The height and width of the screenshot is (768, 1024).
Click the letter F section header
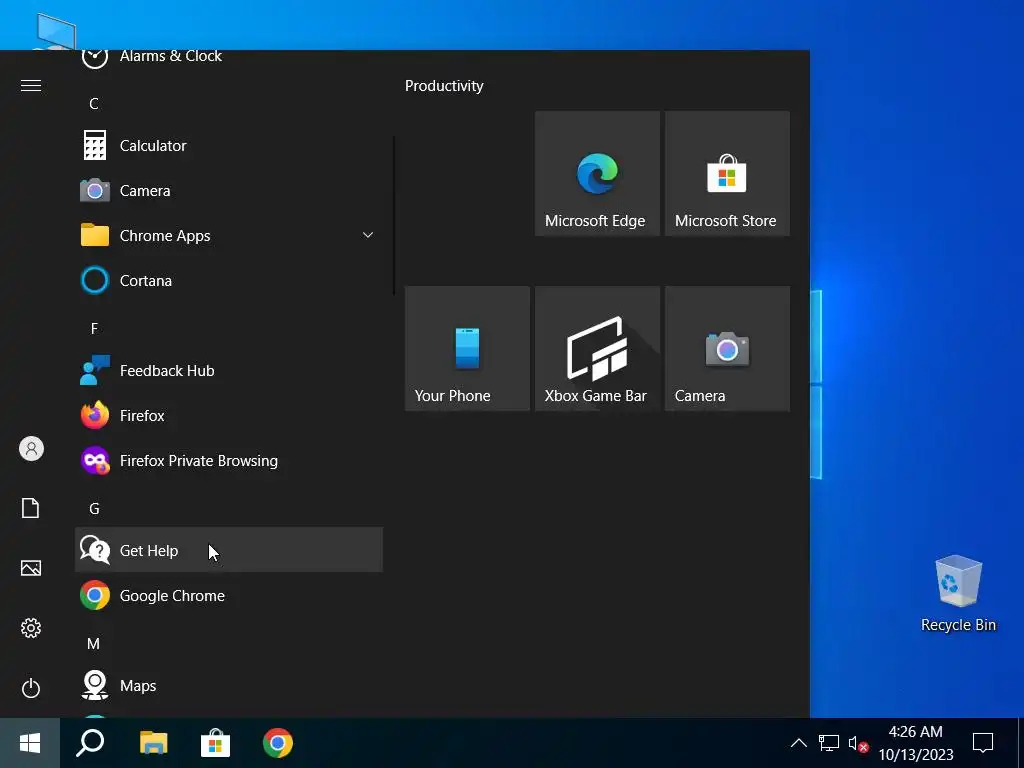(94, 328)
